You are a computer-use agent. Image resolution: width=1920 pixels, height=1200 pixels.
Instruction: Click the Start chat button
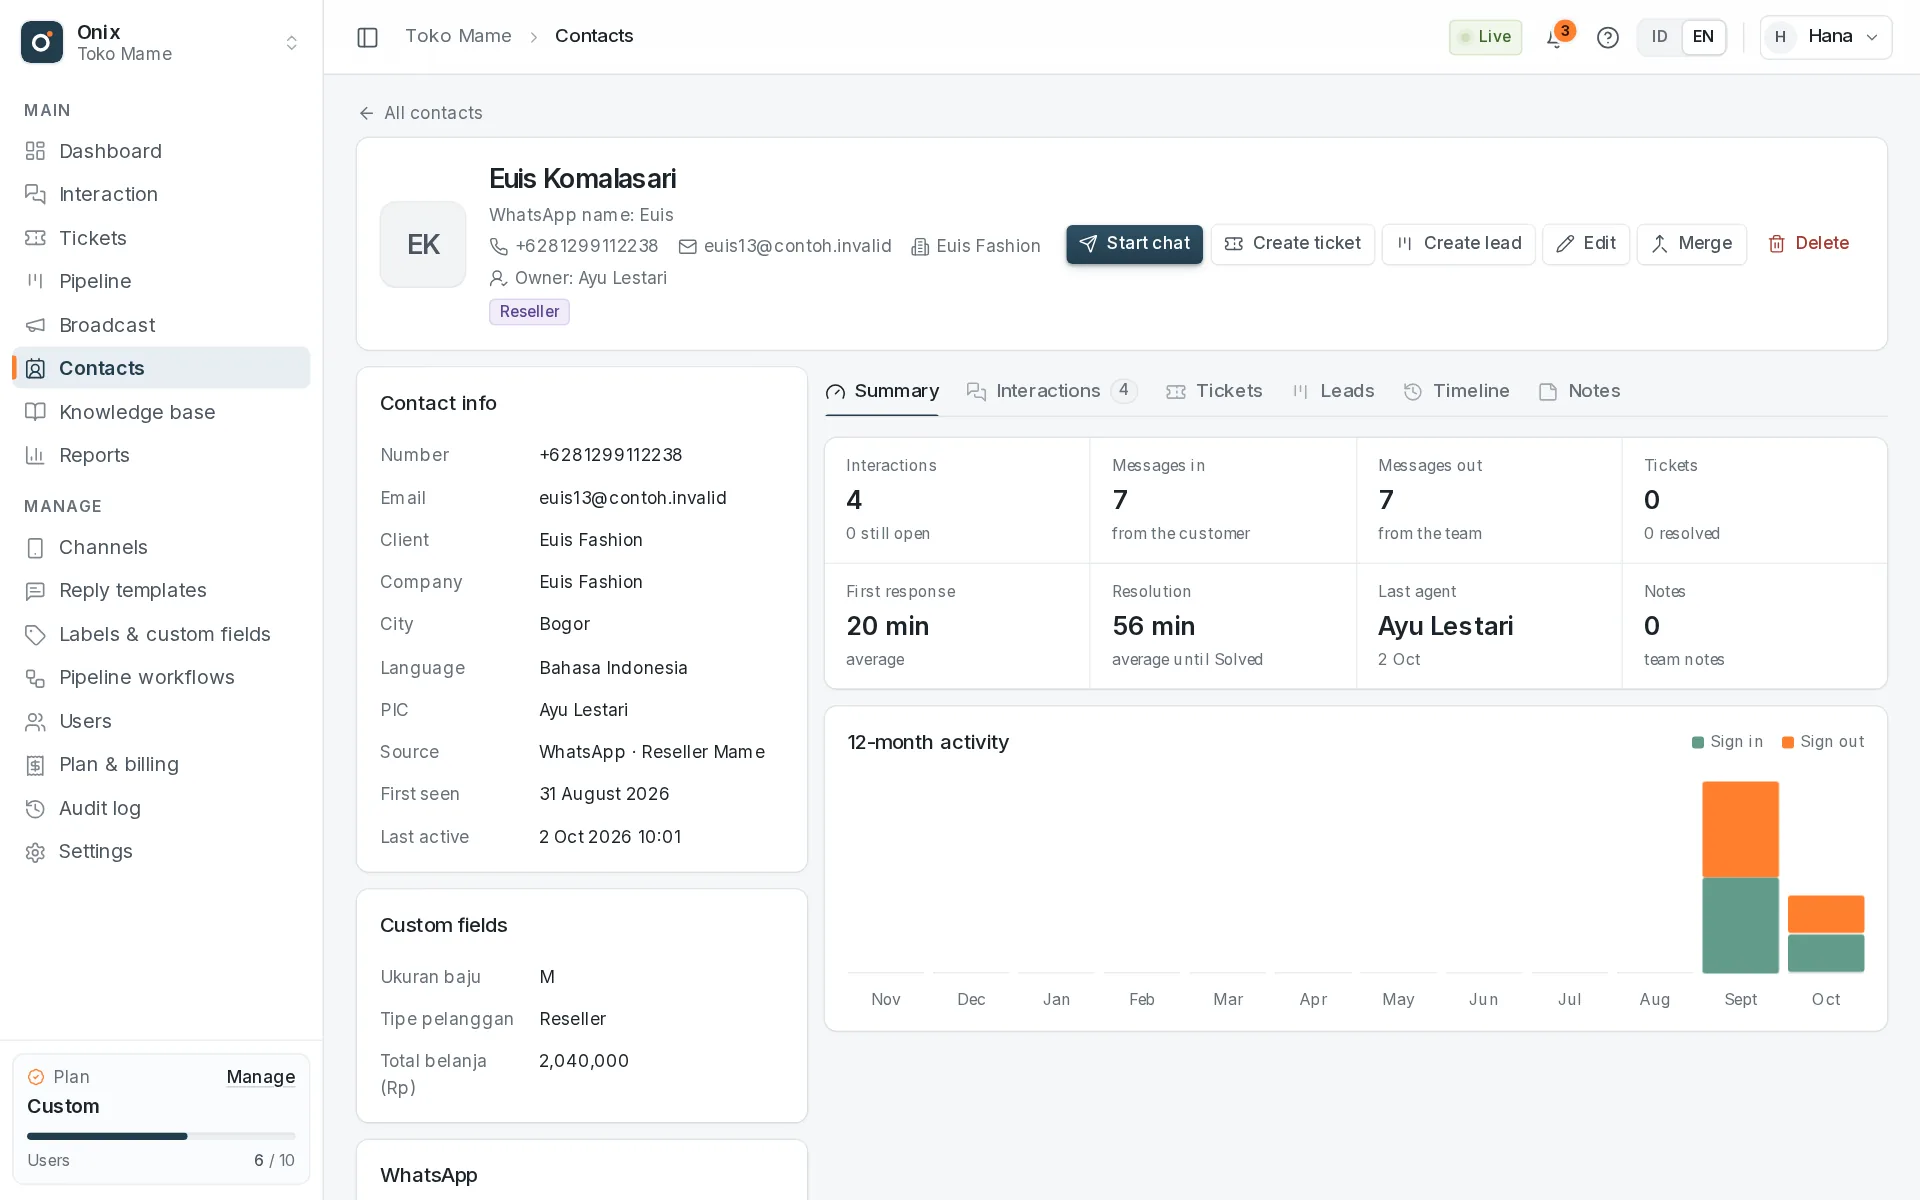pyautogui.click(x=1134, y=244)
